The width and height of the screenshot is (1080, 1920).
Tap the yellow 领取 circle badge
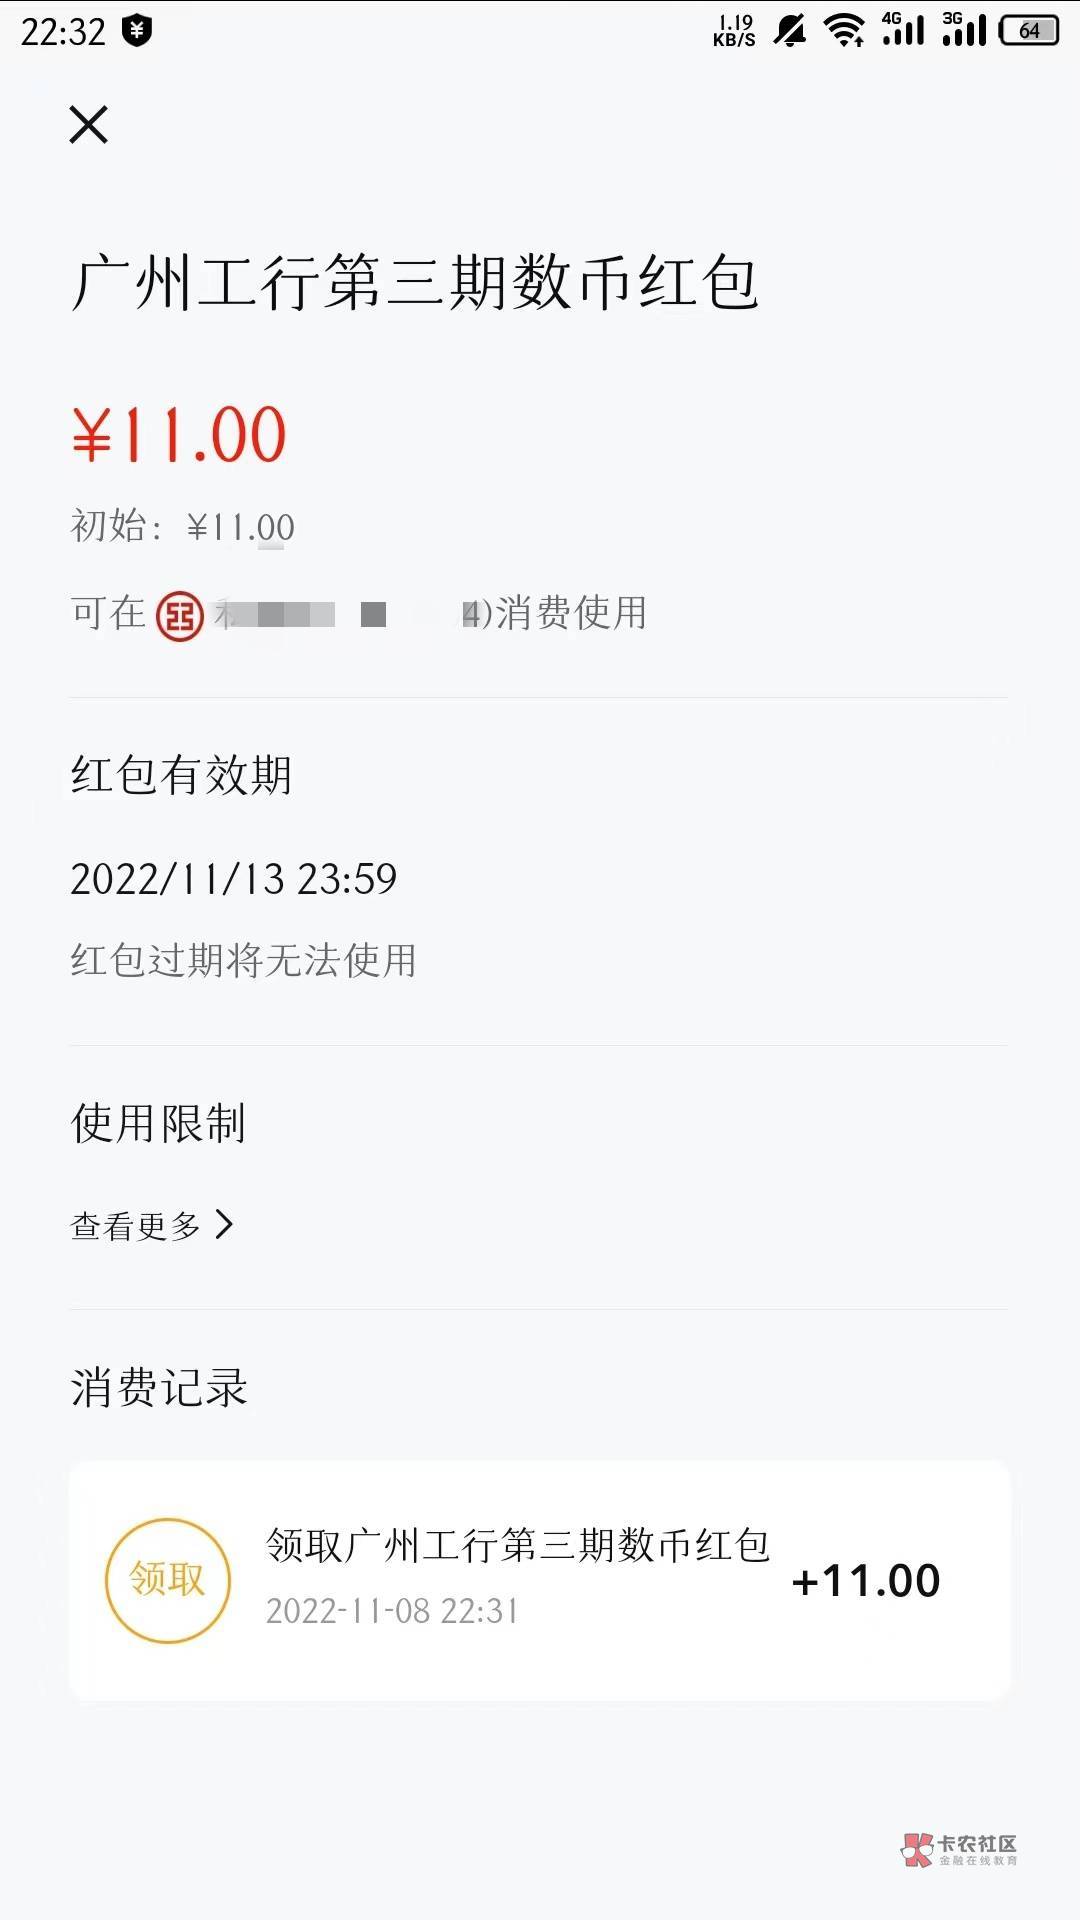pyautogui.click(x=168, y=1580)
